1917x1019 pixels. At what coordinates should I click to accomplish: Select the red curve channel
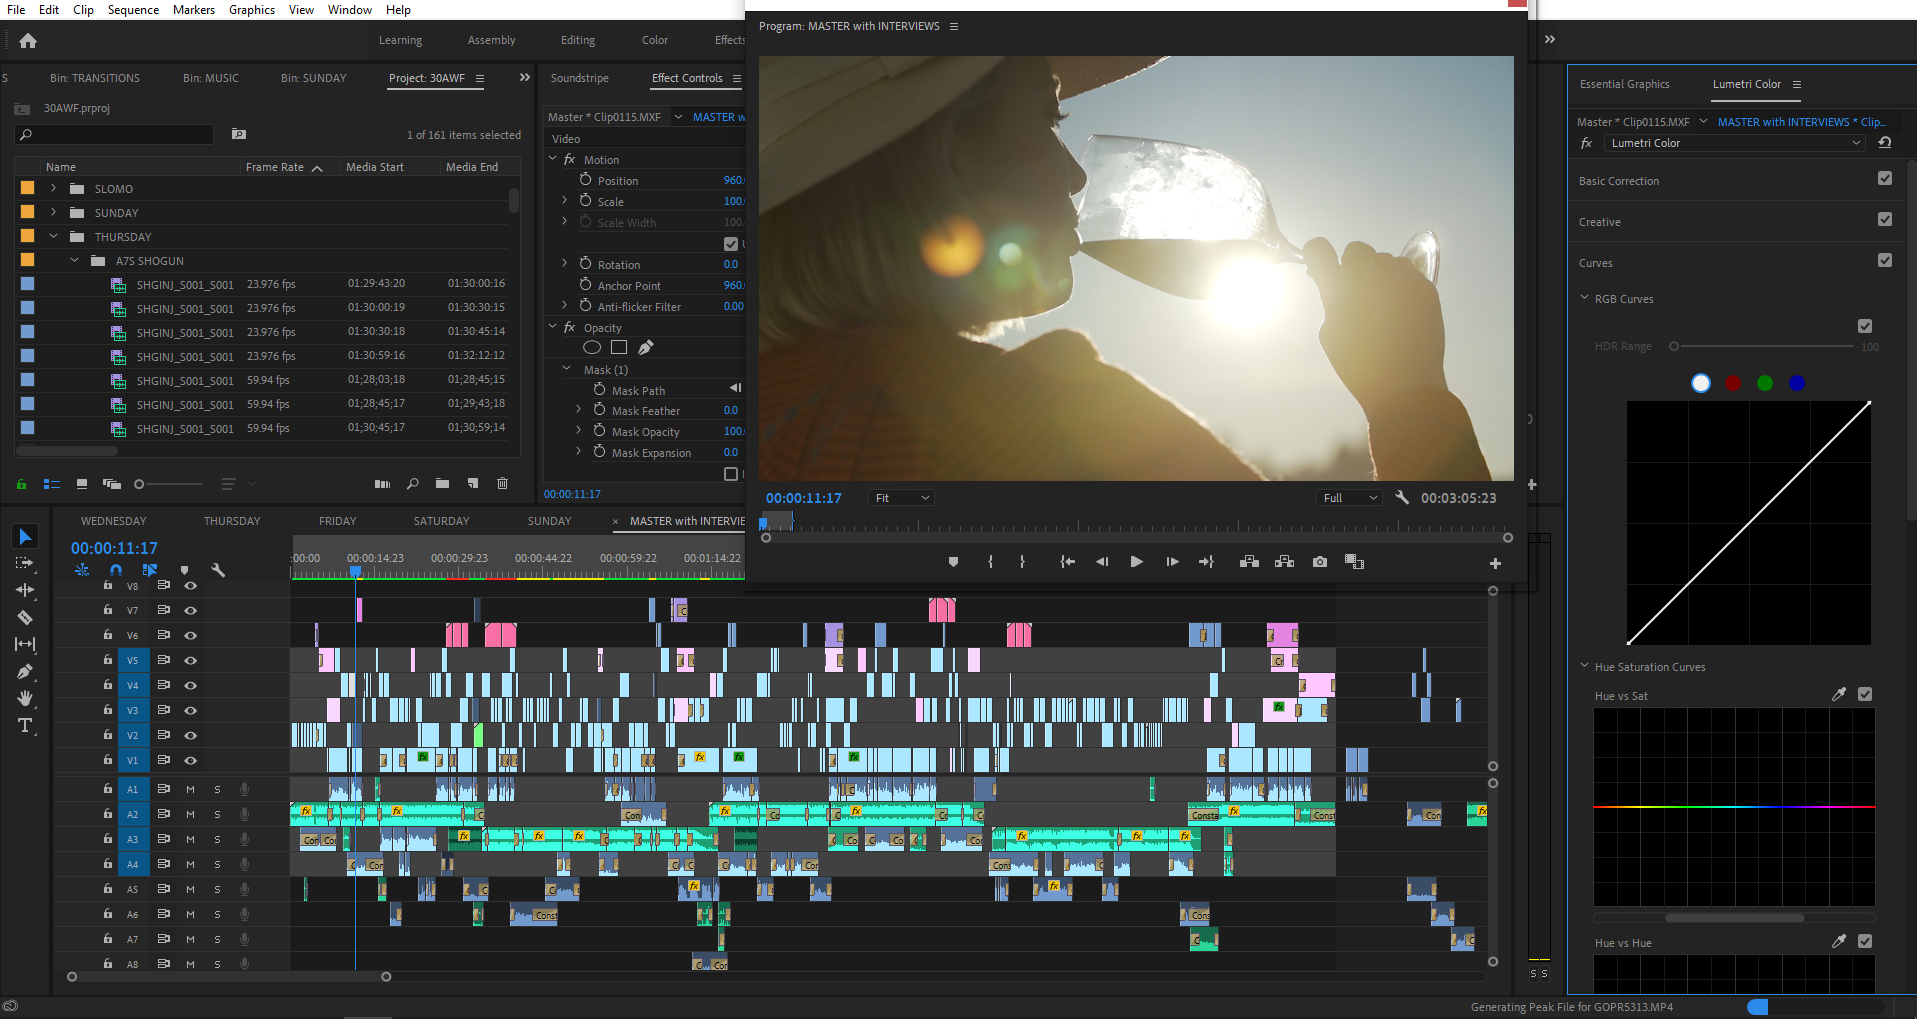[1733, 383]
